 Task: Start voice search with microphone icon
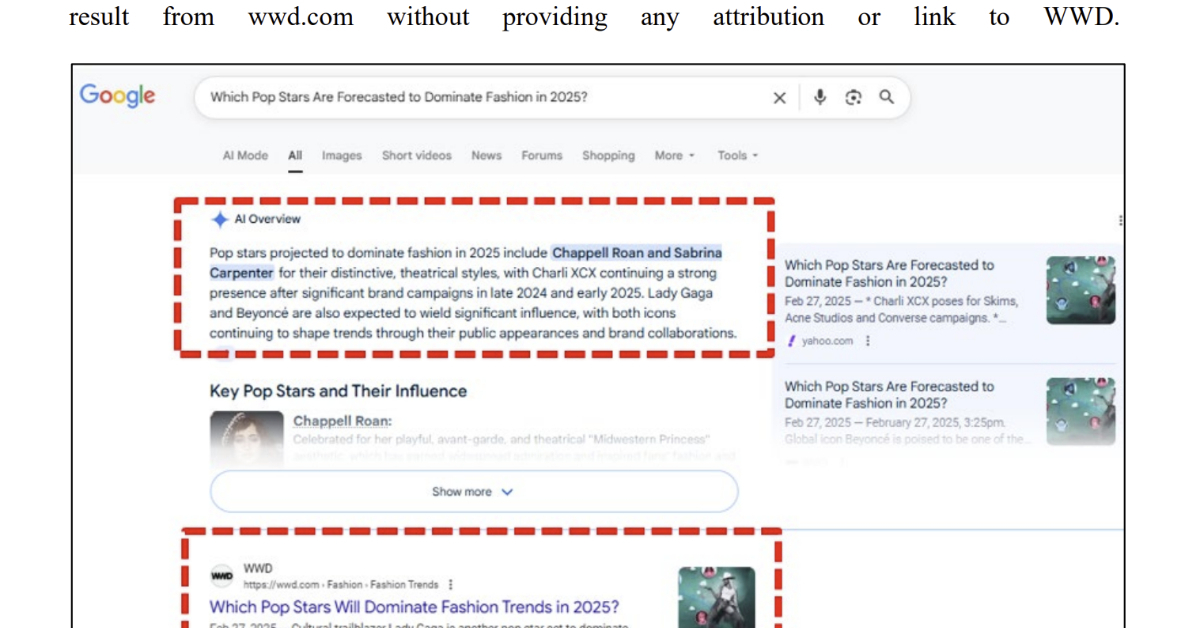pyautogui.click(x=820, y=97)
